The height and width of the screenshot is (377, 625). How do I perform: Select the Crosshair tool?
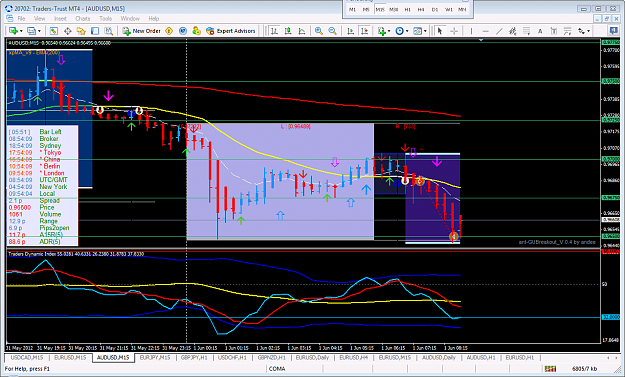[x=454, y=31]
